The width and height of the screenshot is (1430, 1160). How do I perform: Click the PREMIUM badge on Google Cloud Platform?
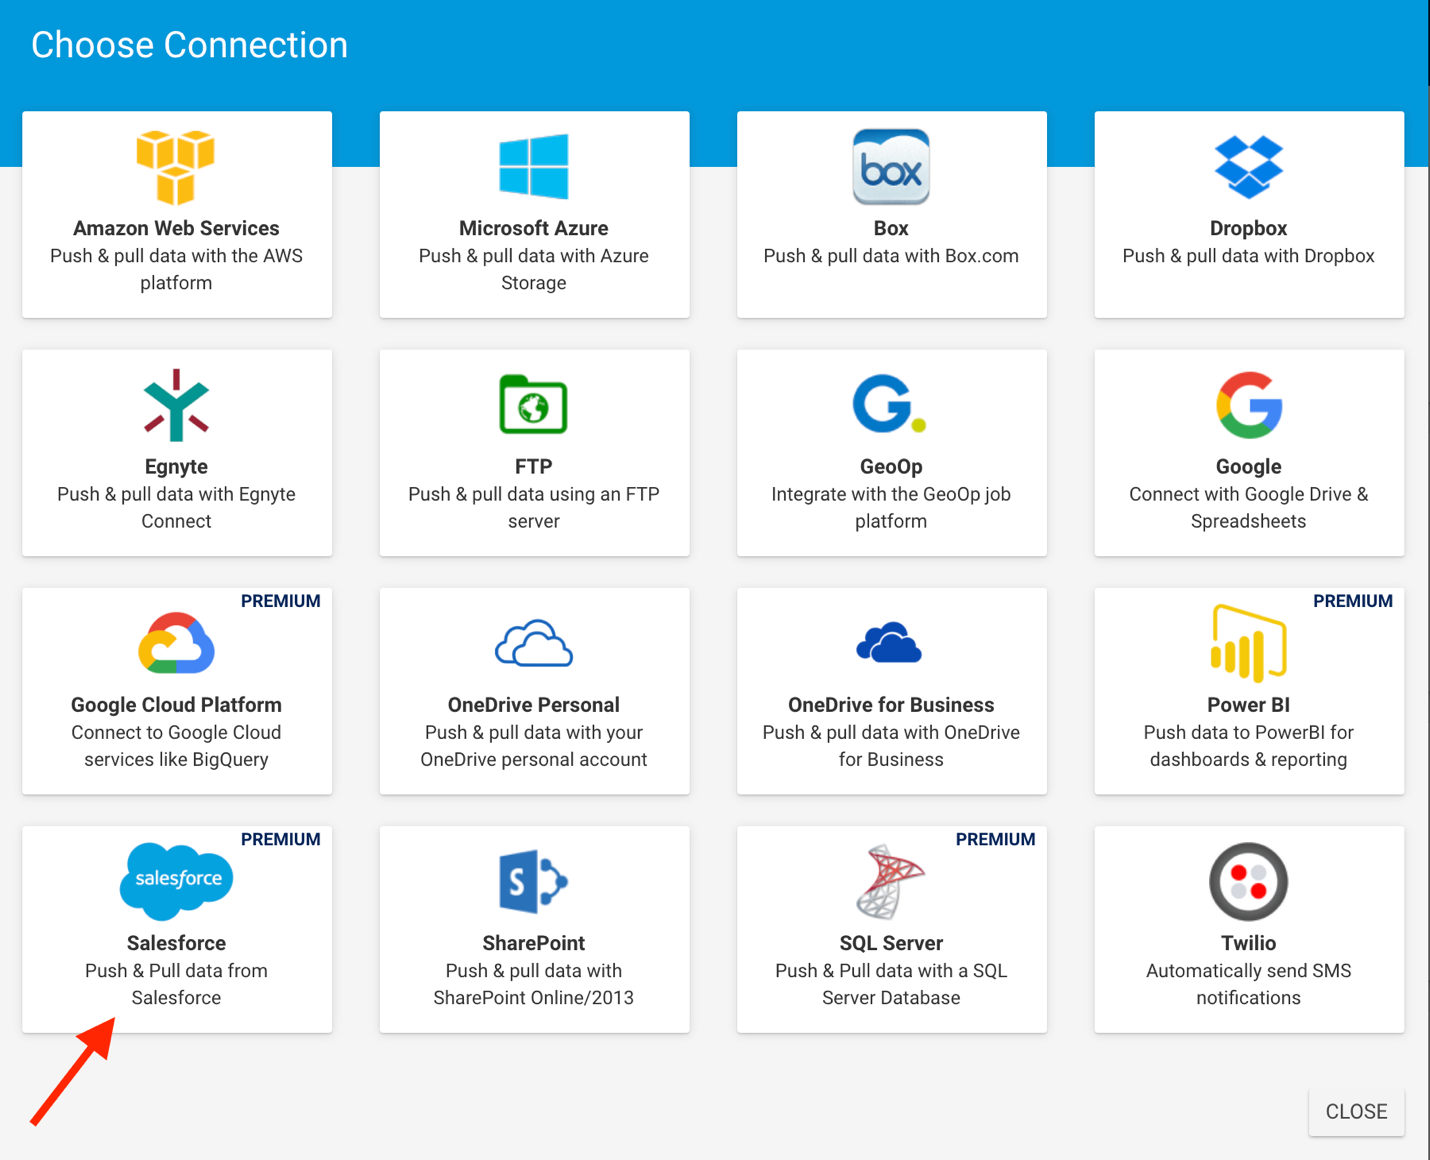[281, 601]
